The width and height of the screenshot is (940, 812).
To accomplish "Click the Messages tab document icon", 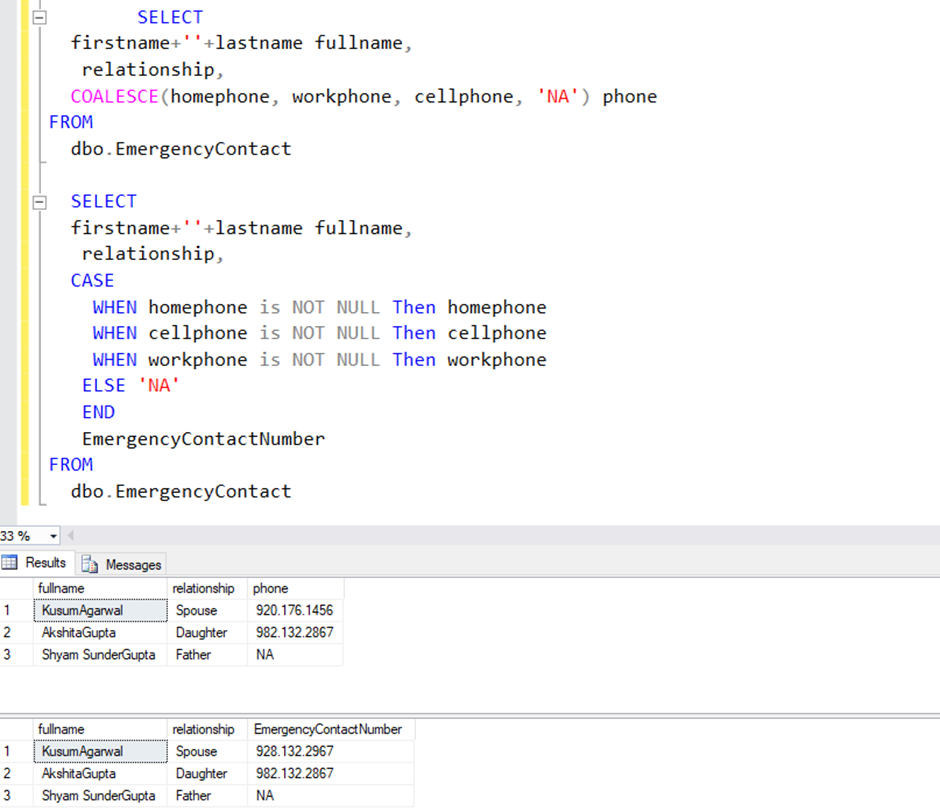I will [x=90, y=563].
